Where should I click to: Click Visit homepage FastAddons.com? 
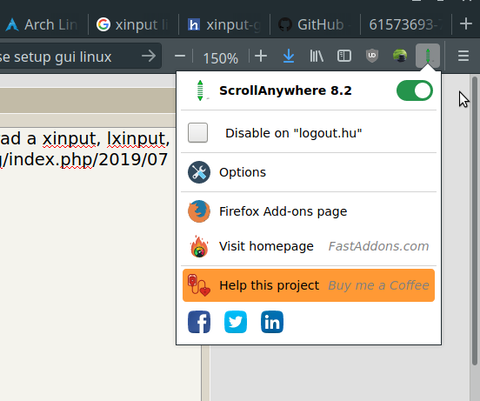(308, 246)
